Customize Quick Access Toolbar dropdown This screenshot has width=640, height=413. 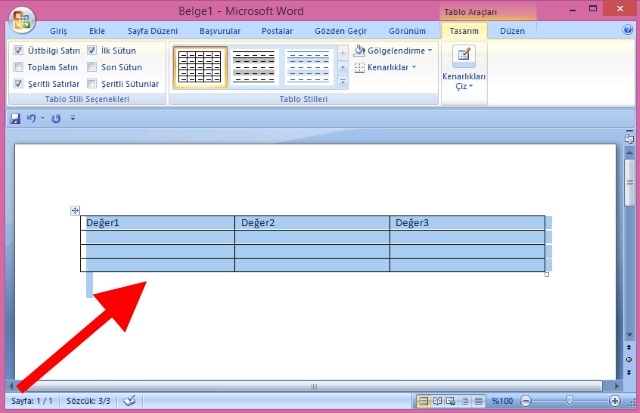coord(73,118)
